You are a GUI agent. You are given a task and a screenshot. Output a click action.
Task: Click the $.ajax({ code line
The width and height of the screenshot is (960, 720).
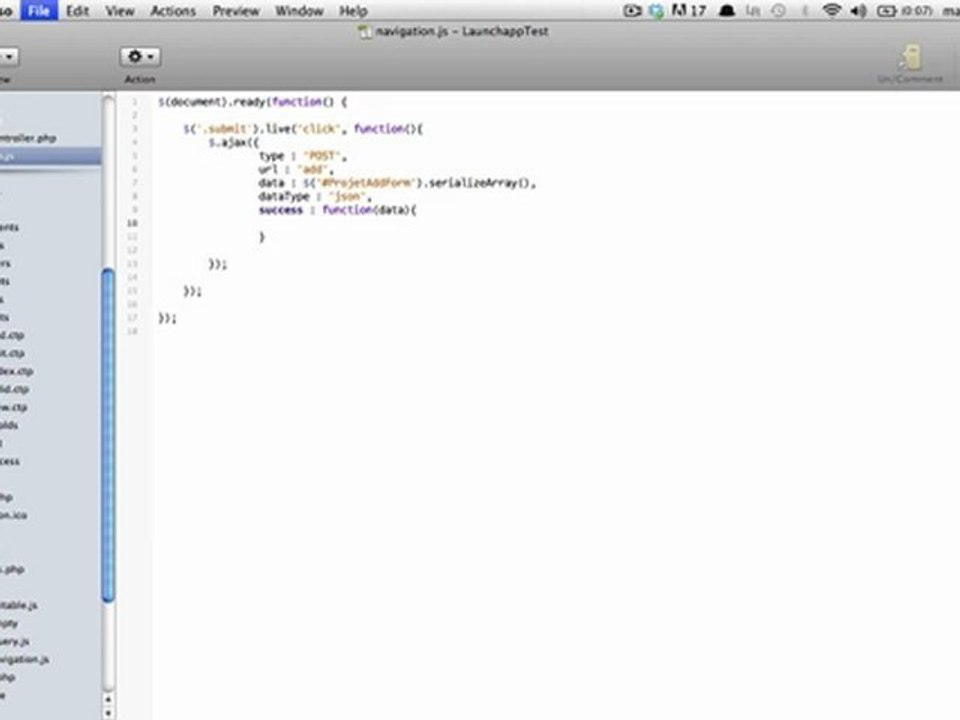pos(234,143)
